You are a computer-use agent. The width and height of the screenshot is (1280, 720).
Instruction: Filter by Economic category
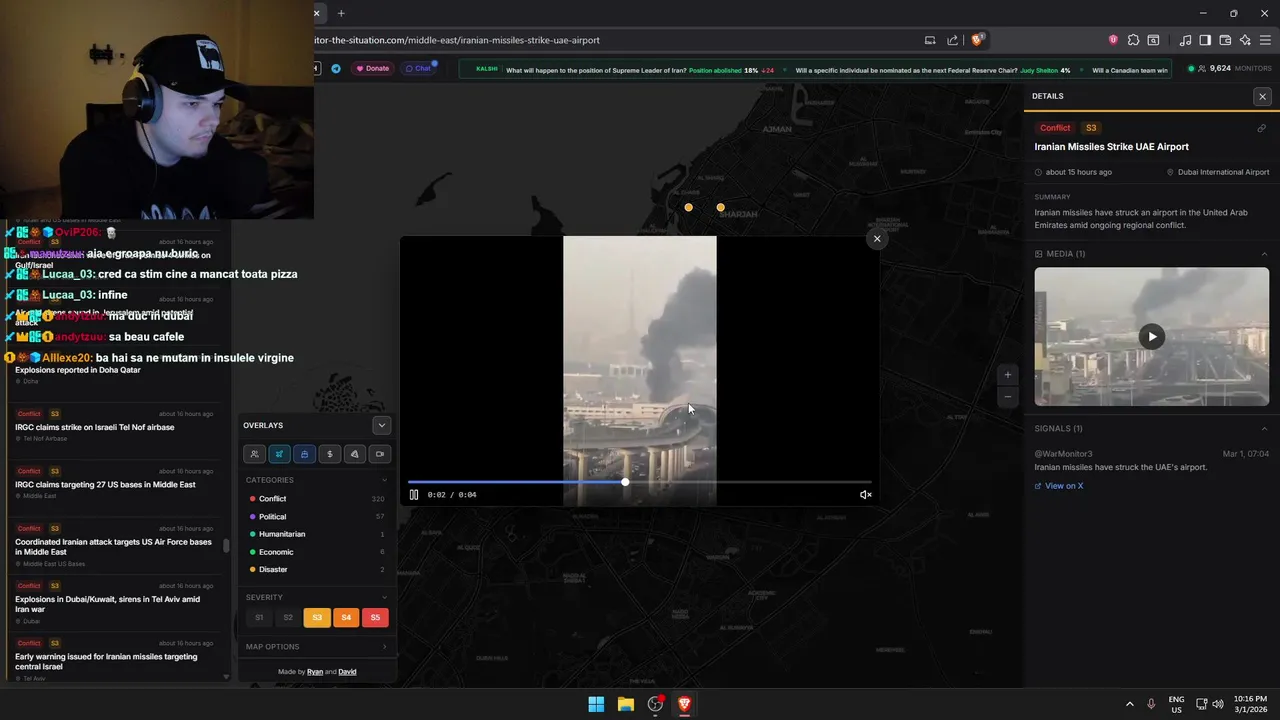(x=316, y=552)
